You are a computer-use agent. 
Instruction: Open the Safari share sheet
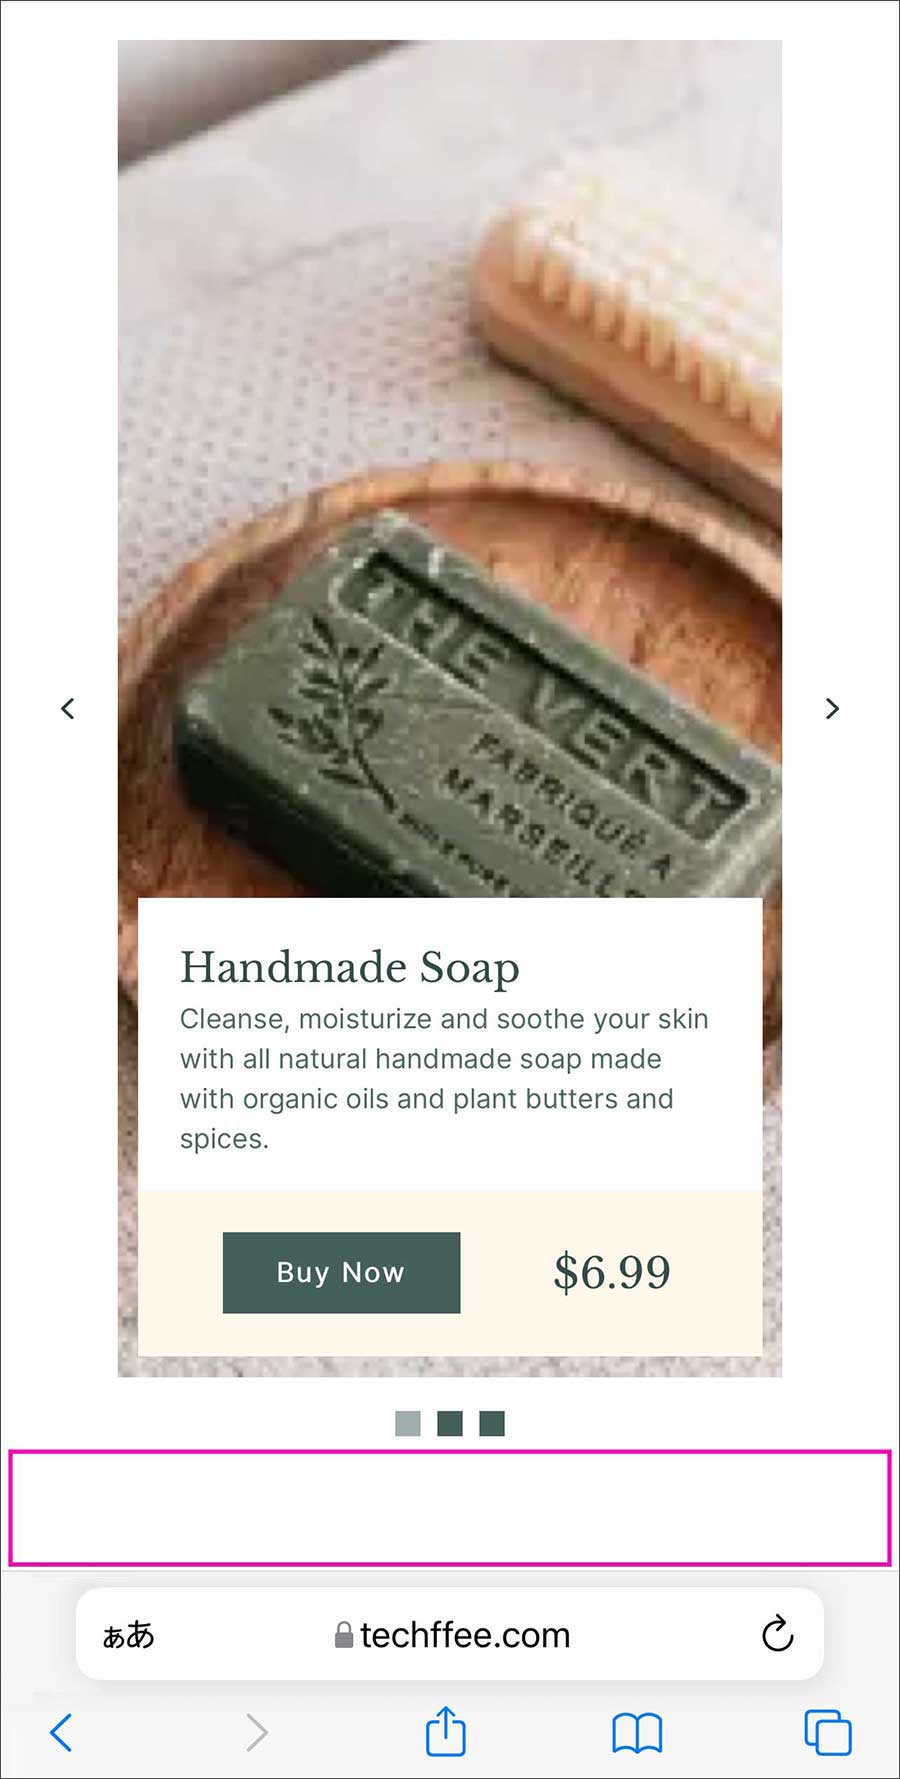tap(446, 1730)
